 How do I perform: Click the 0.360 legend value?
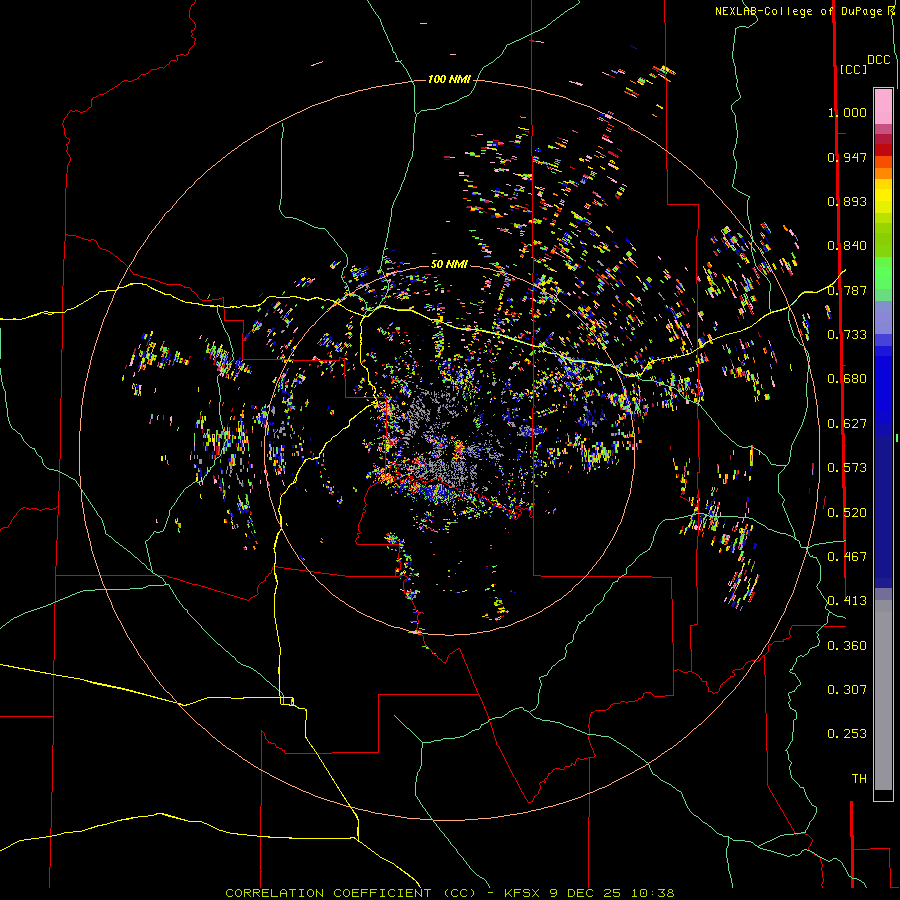pyautogui.click(x=847, y=646)
